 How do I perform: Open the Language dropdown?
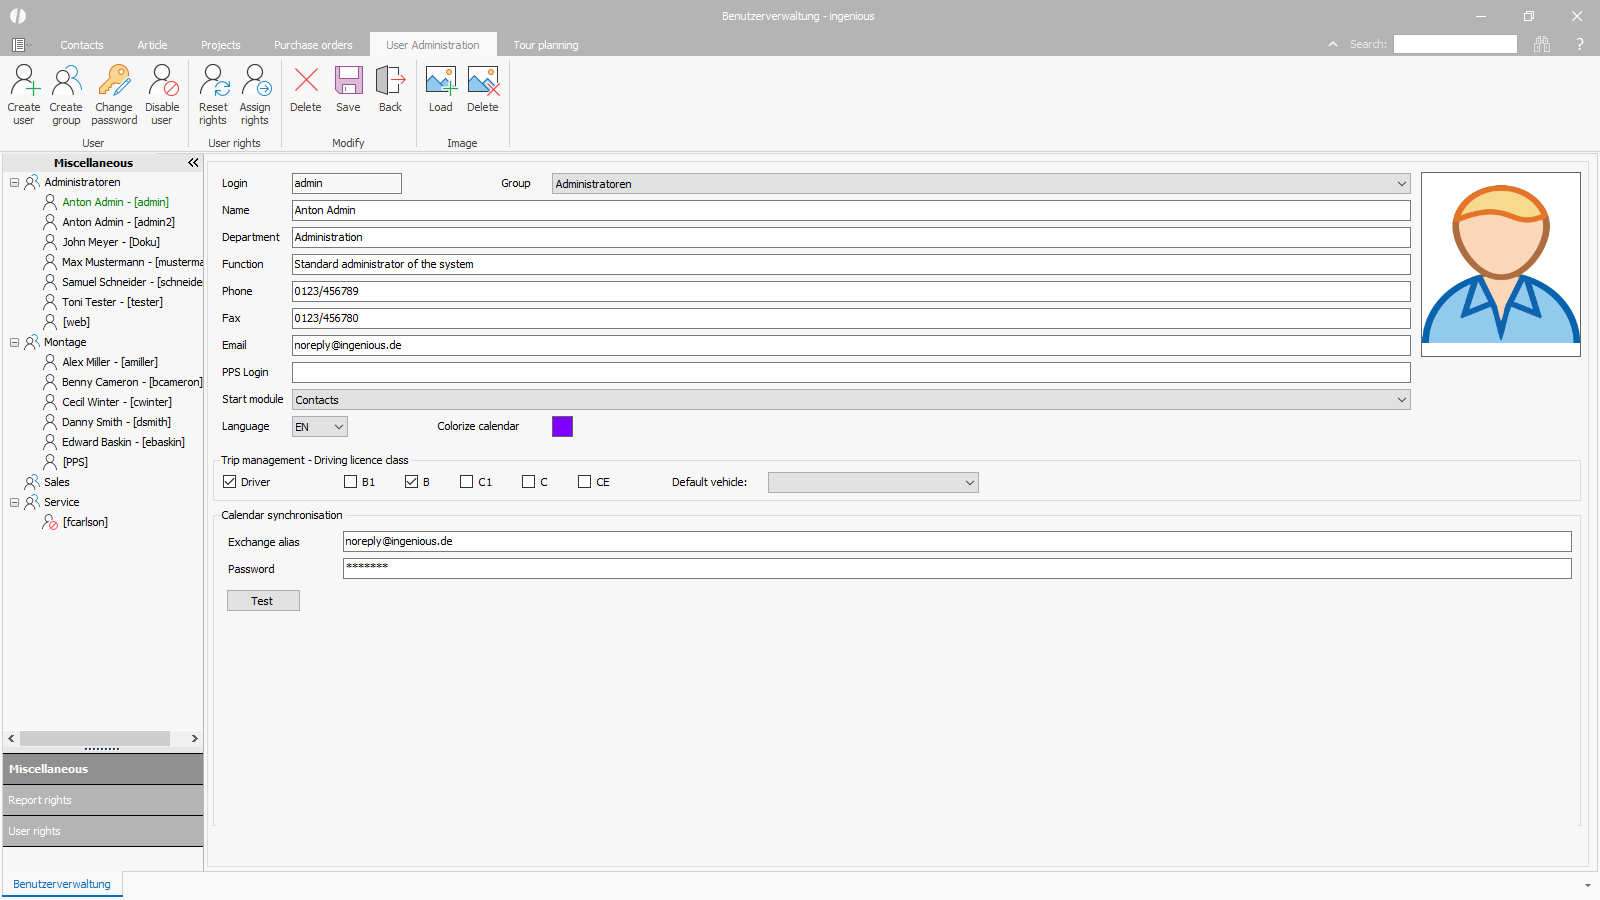point(339,427)
